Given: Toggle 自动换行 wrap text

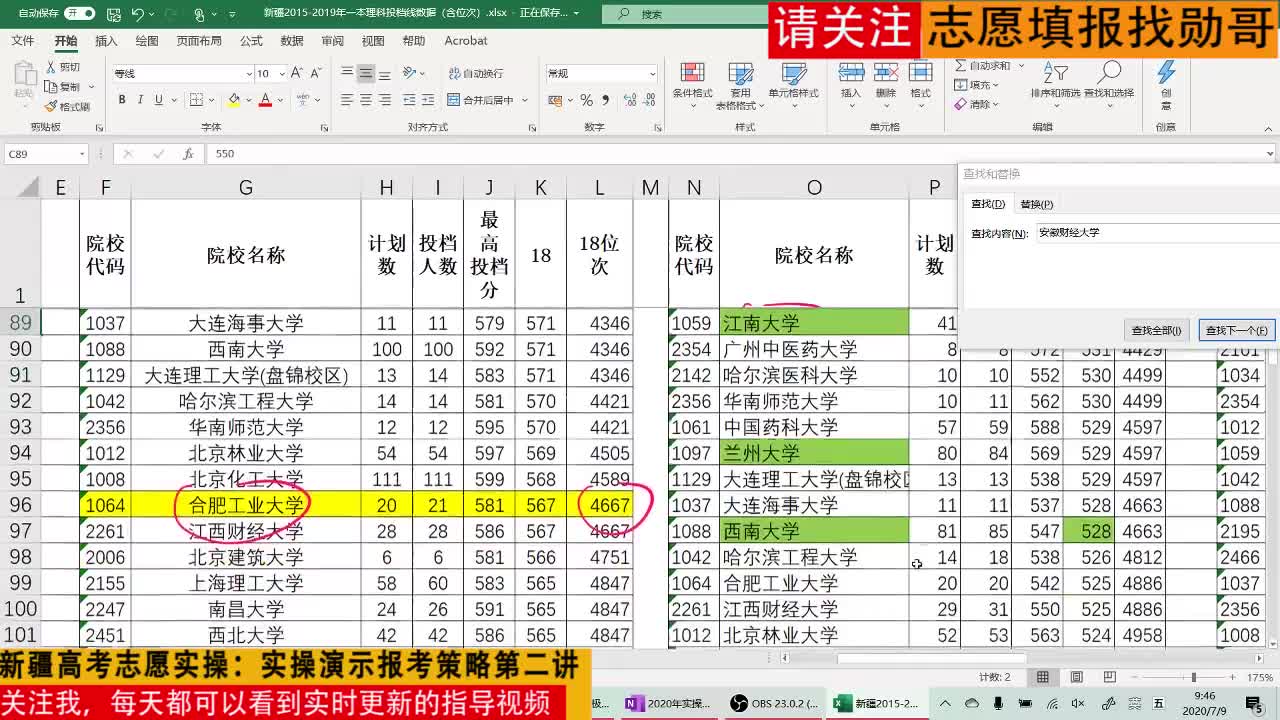Looking at the screenshot, I should click(476, 74).
